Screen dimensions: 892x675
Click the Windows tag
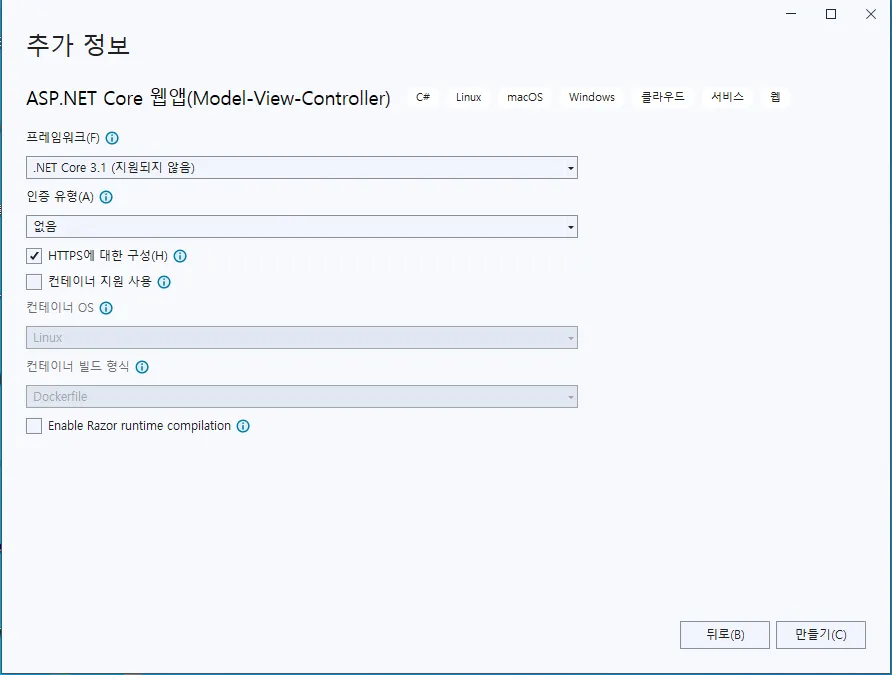point(592,97)
